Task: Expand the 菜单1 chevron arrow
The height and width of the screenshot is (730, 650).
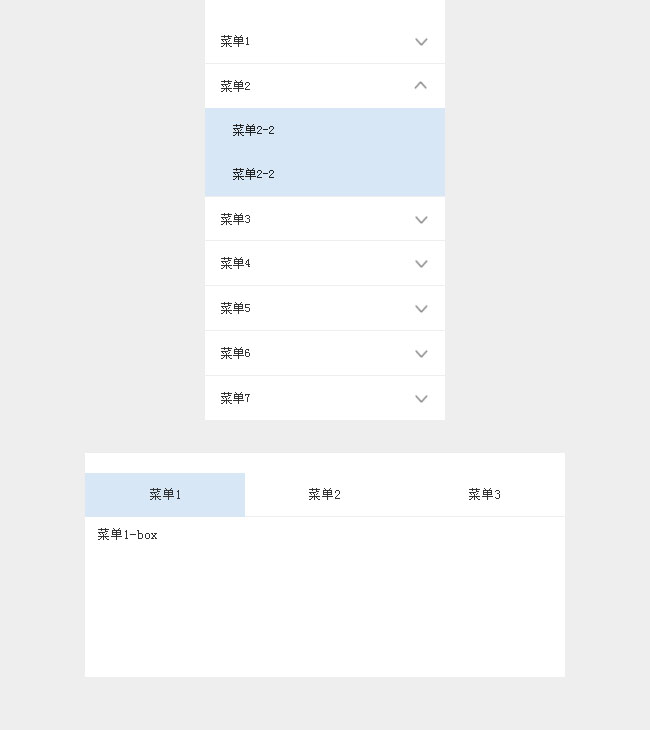Action: coord(421,42)
